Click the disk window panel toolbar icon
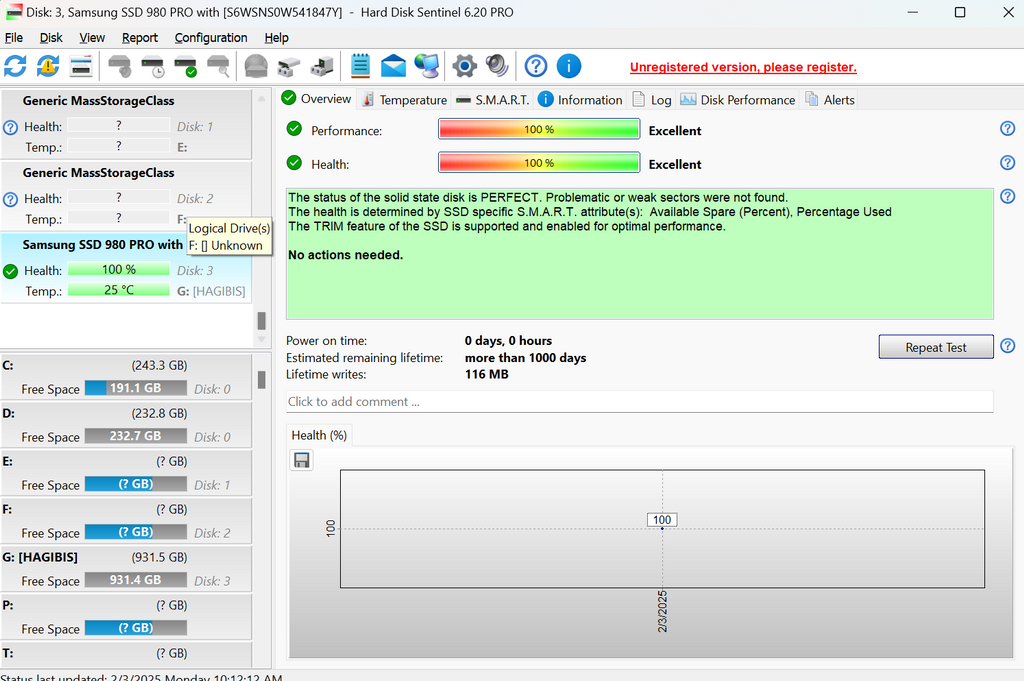The width and height of the screenshot is (1024, 681). point(80,66)
